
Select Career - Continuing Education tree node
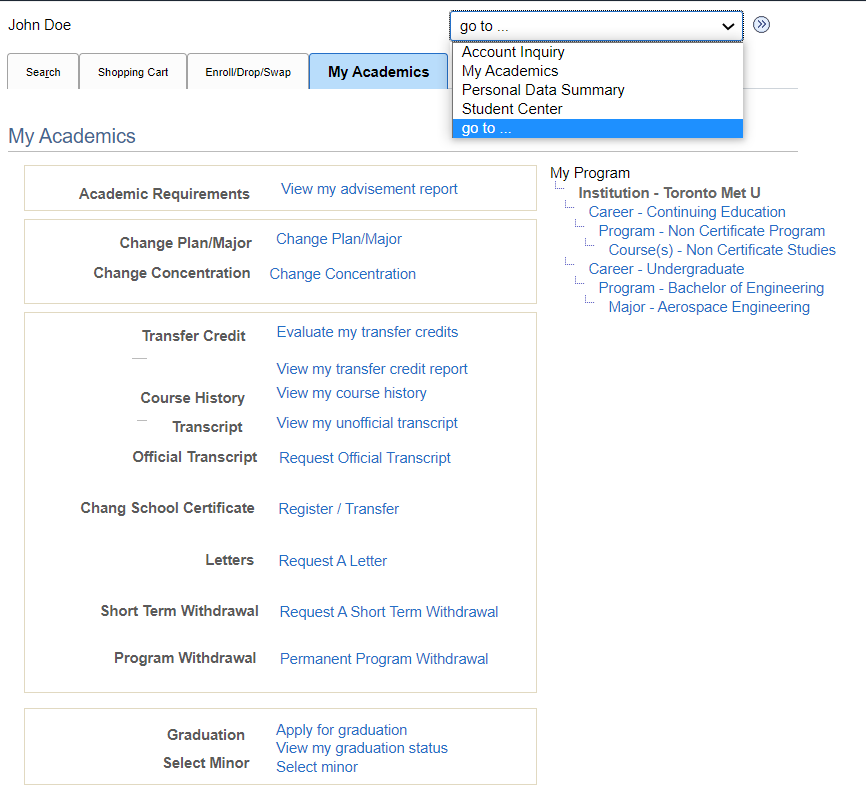pyautogui.click(x=687, y=212)
